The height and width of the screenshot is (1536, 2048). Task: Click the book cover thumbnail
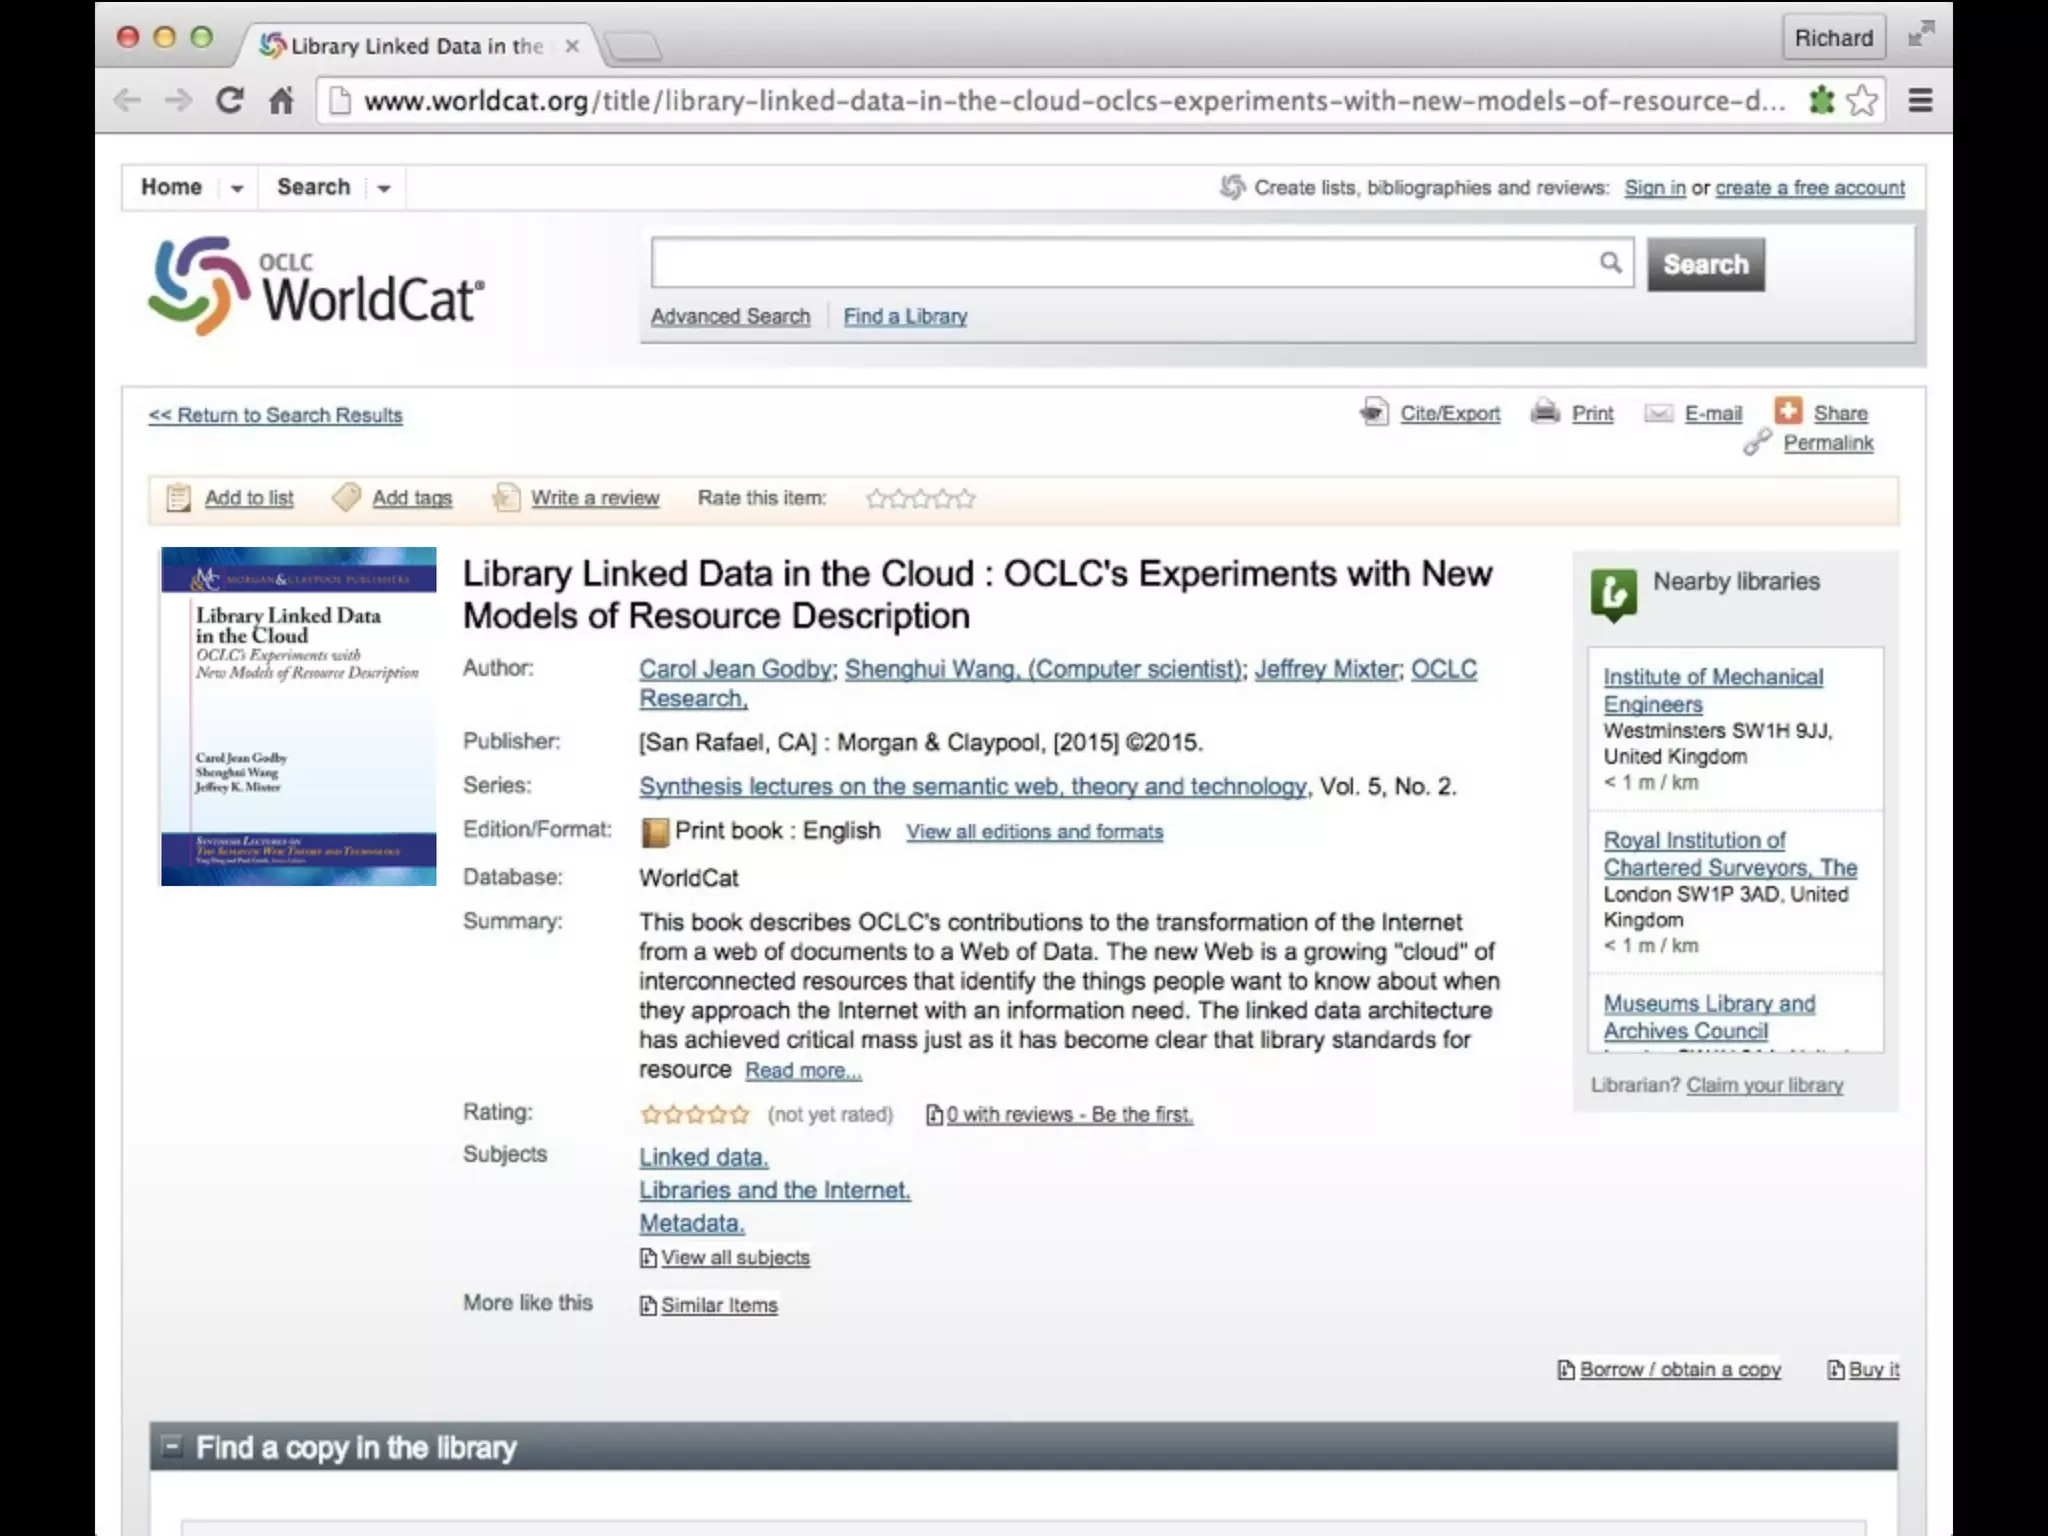pyautogui.click(x=298, y=716)
